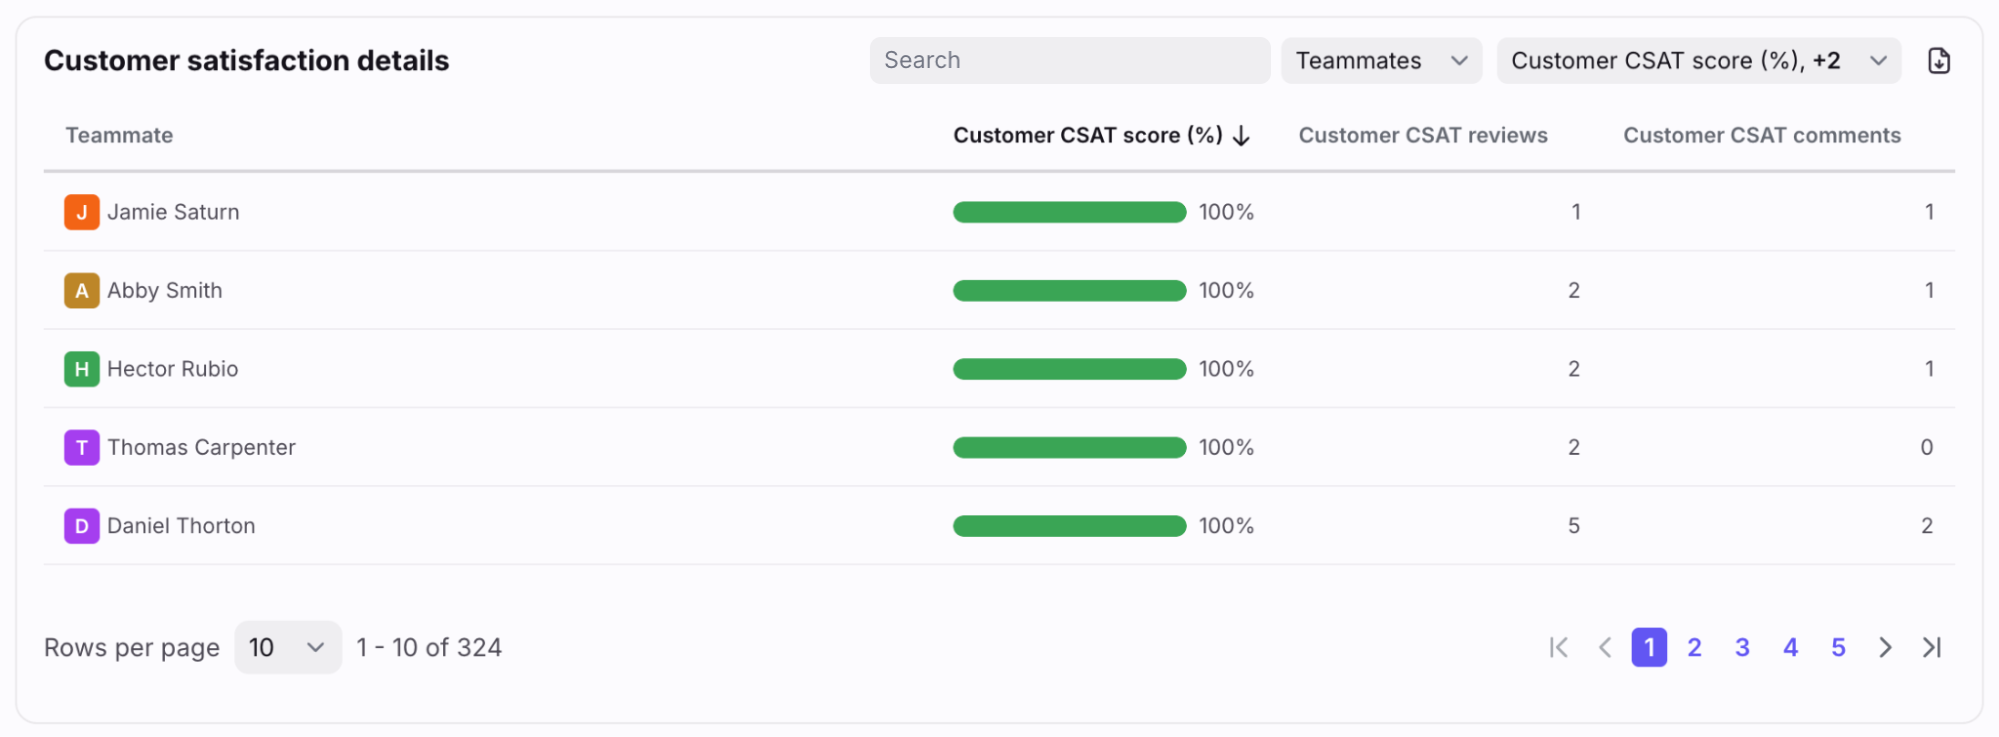The height and width of the screenshot is (737, 1999).
Task: Open Thomas Carpenter's teammate row
Action: pos(201,448)
